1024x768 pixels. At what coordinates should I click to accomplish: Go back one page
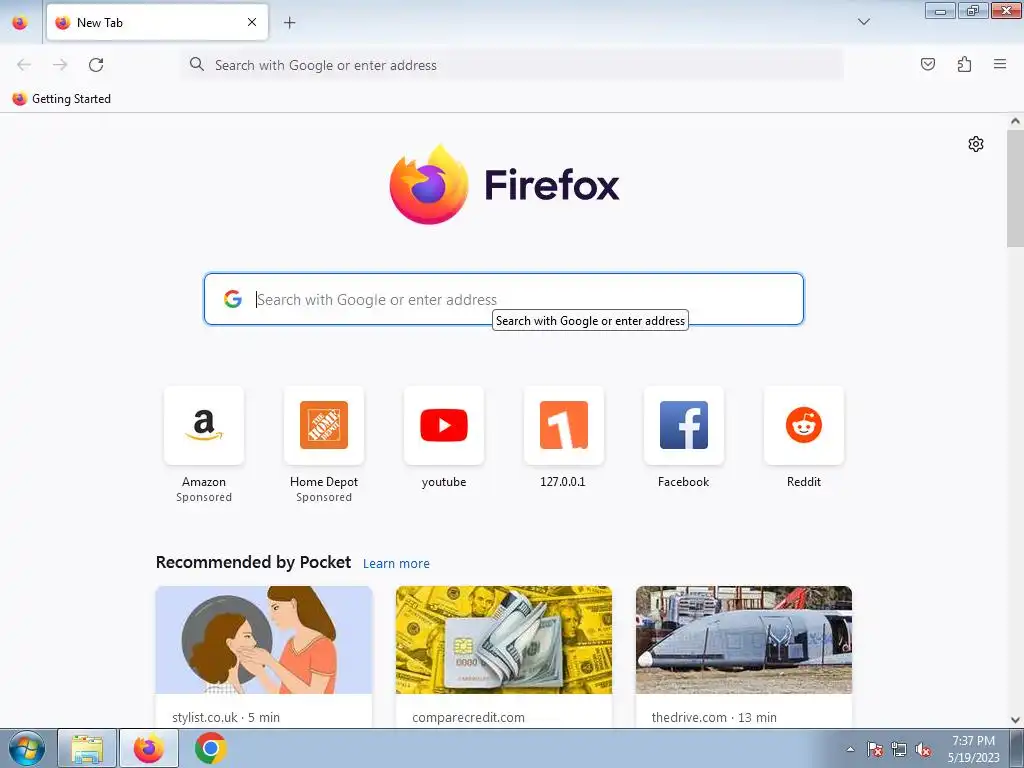click(x=24, y=65)
